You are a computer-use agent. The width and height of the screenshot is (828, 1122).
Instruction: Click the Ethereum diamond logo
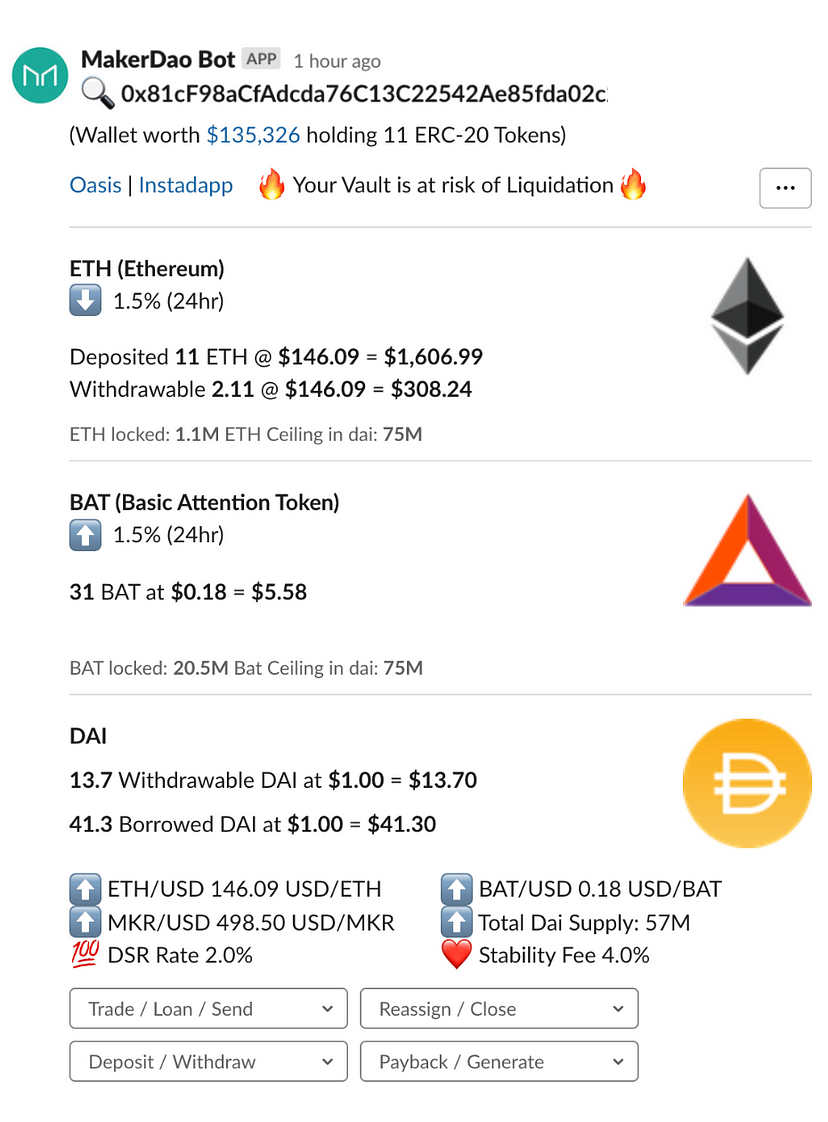pos(747,316)
